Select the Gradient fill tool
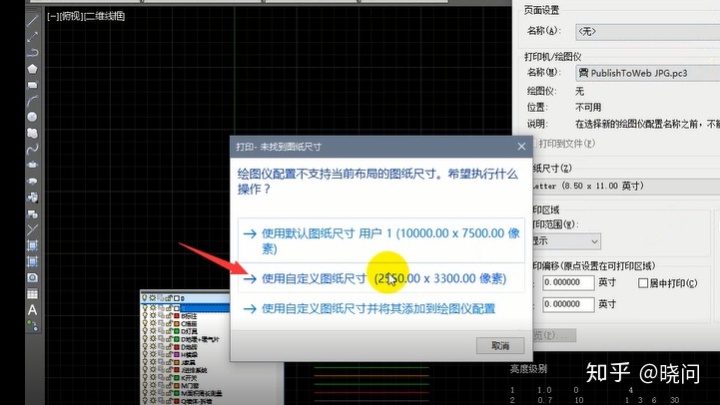This screenshot has height=405, width=720. coord(32,261)
